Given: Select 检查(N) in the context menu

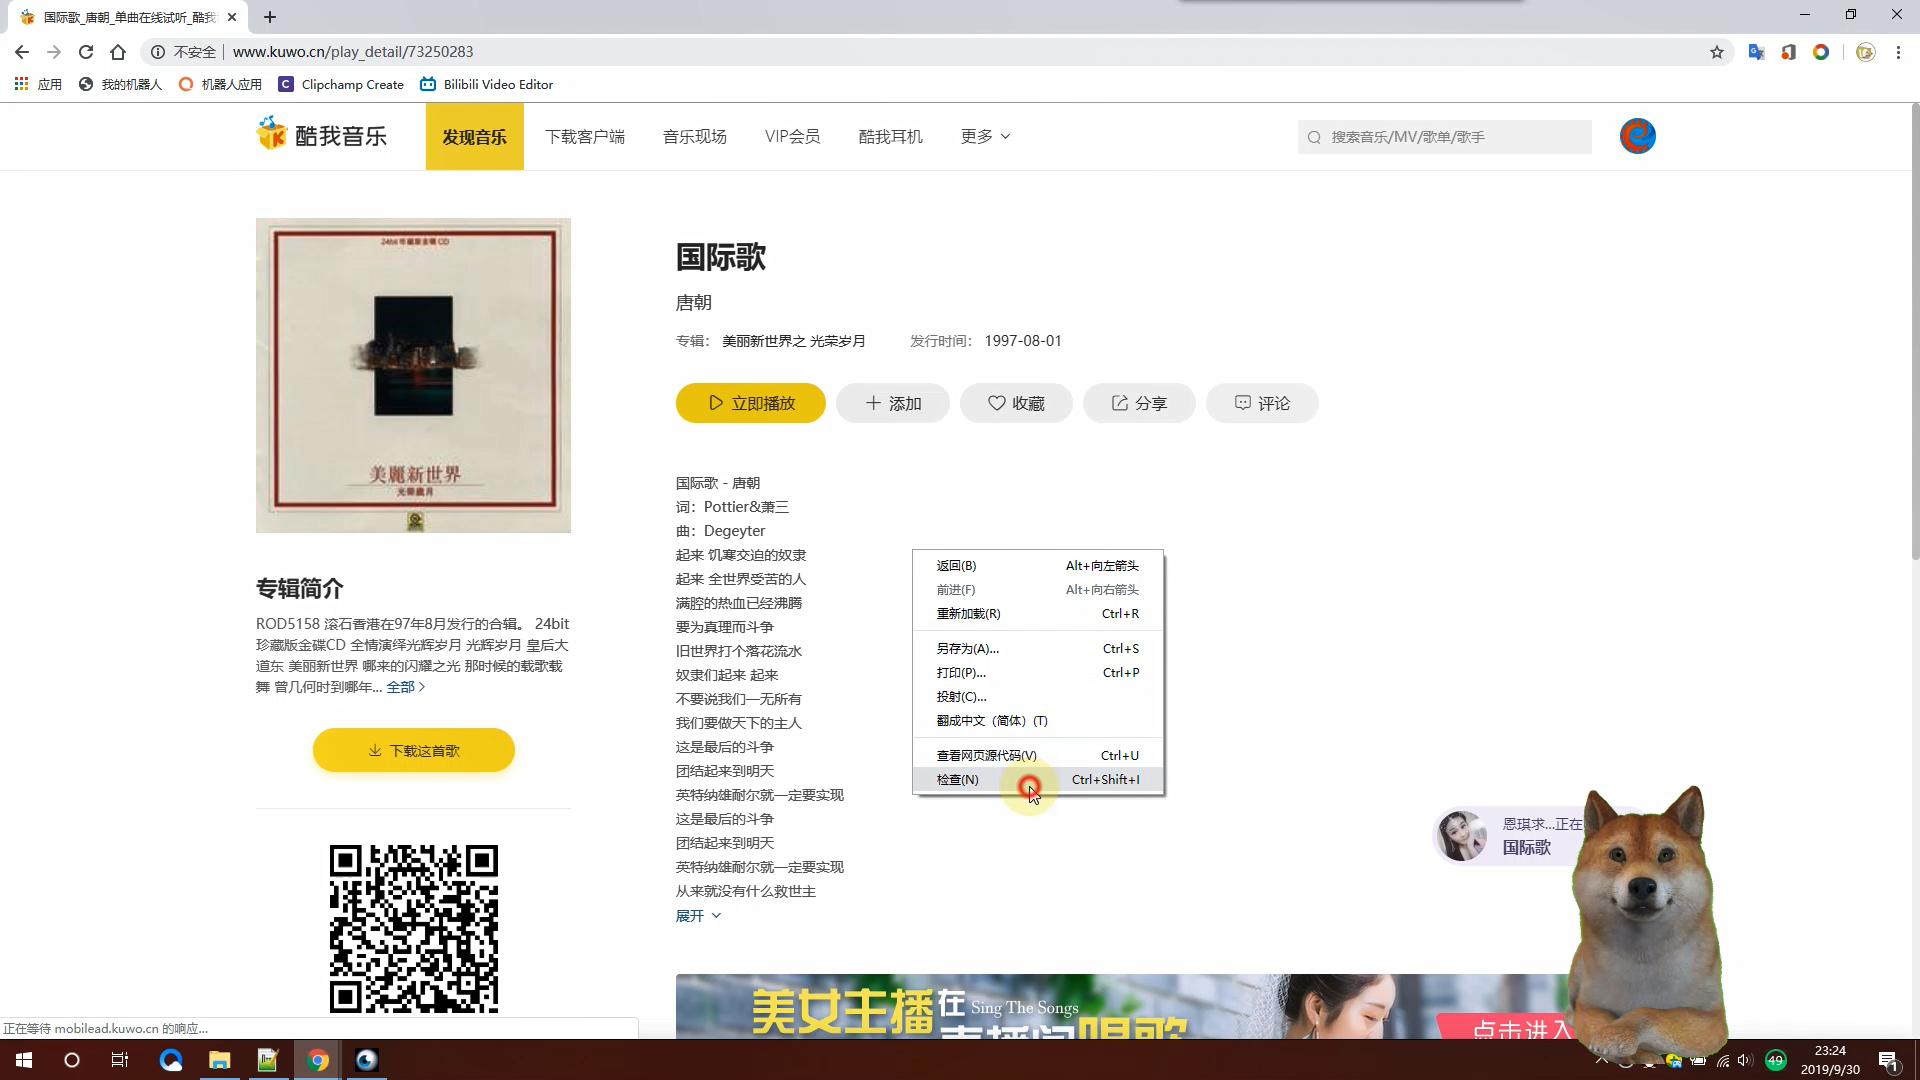Looking at the screenshot, I should pyautogui.click(x=958, y=779).
